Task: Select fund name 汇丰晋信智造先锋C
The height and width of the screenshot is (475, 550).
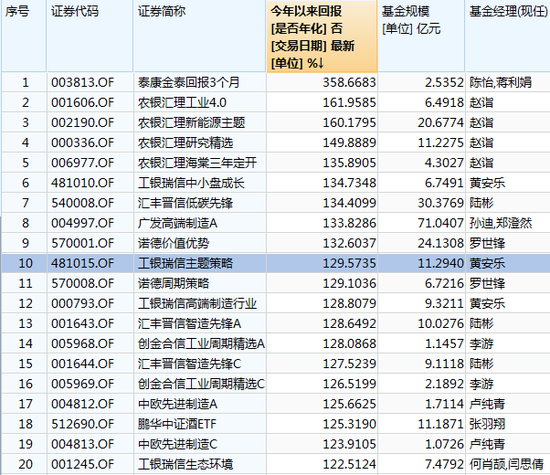Action: click(189, 363)
